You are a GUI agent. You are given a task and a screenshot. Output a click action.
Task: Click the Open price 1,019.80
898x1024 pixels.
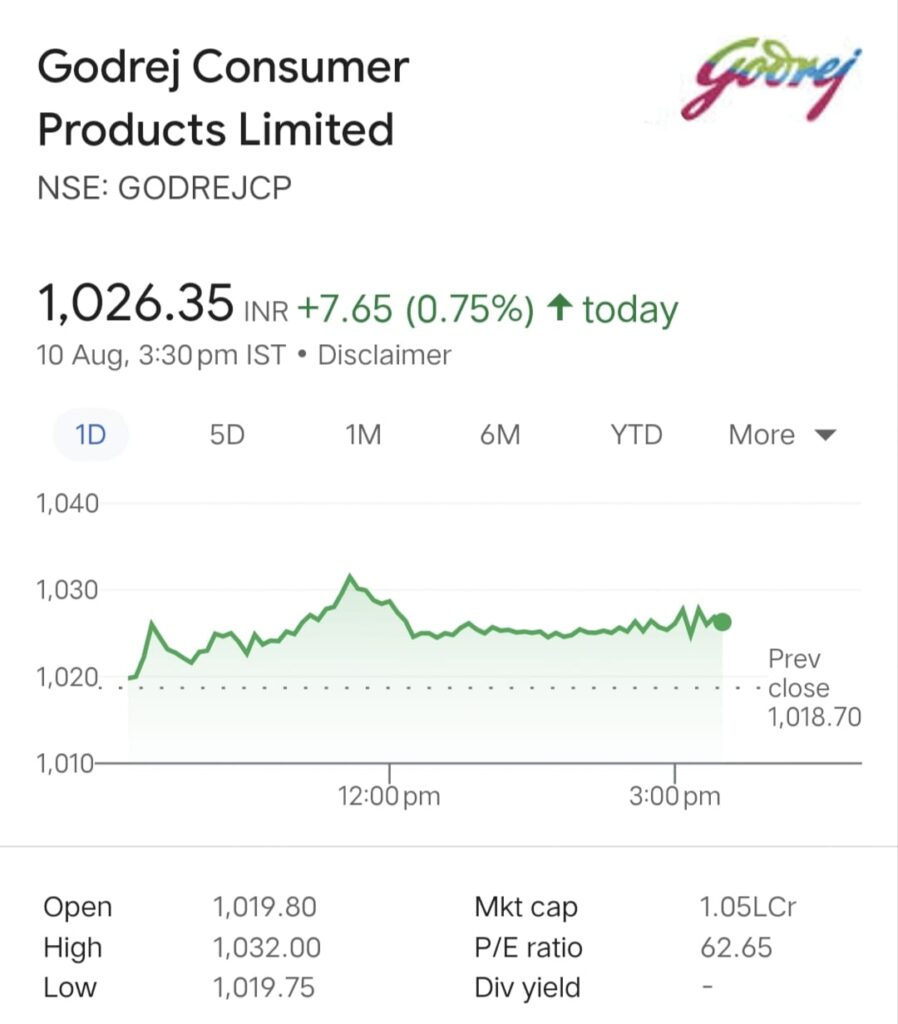coord(265,907)
